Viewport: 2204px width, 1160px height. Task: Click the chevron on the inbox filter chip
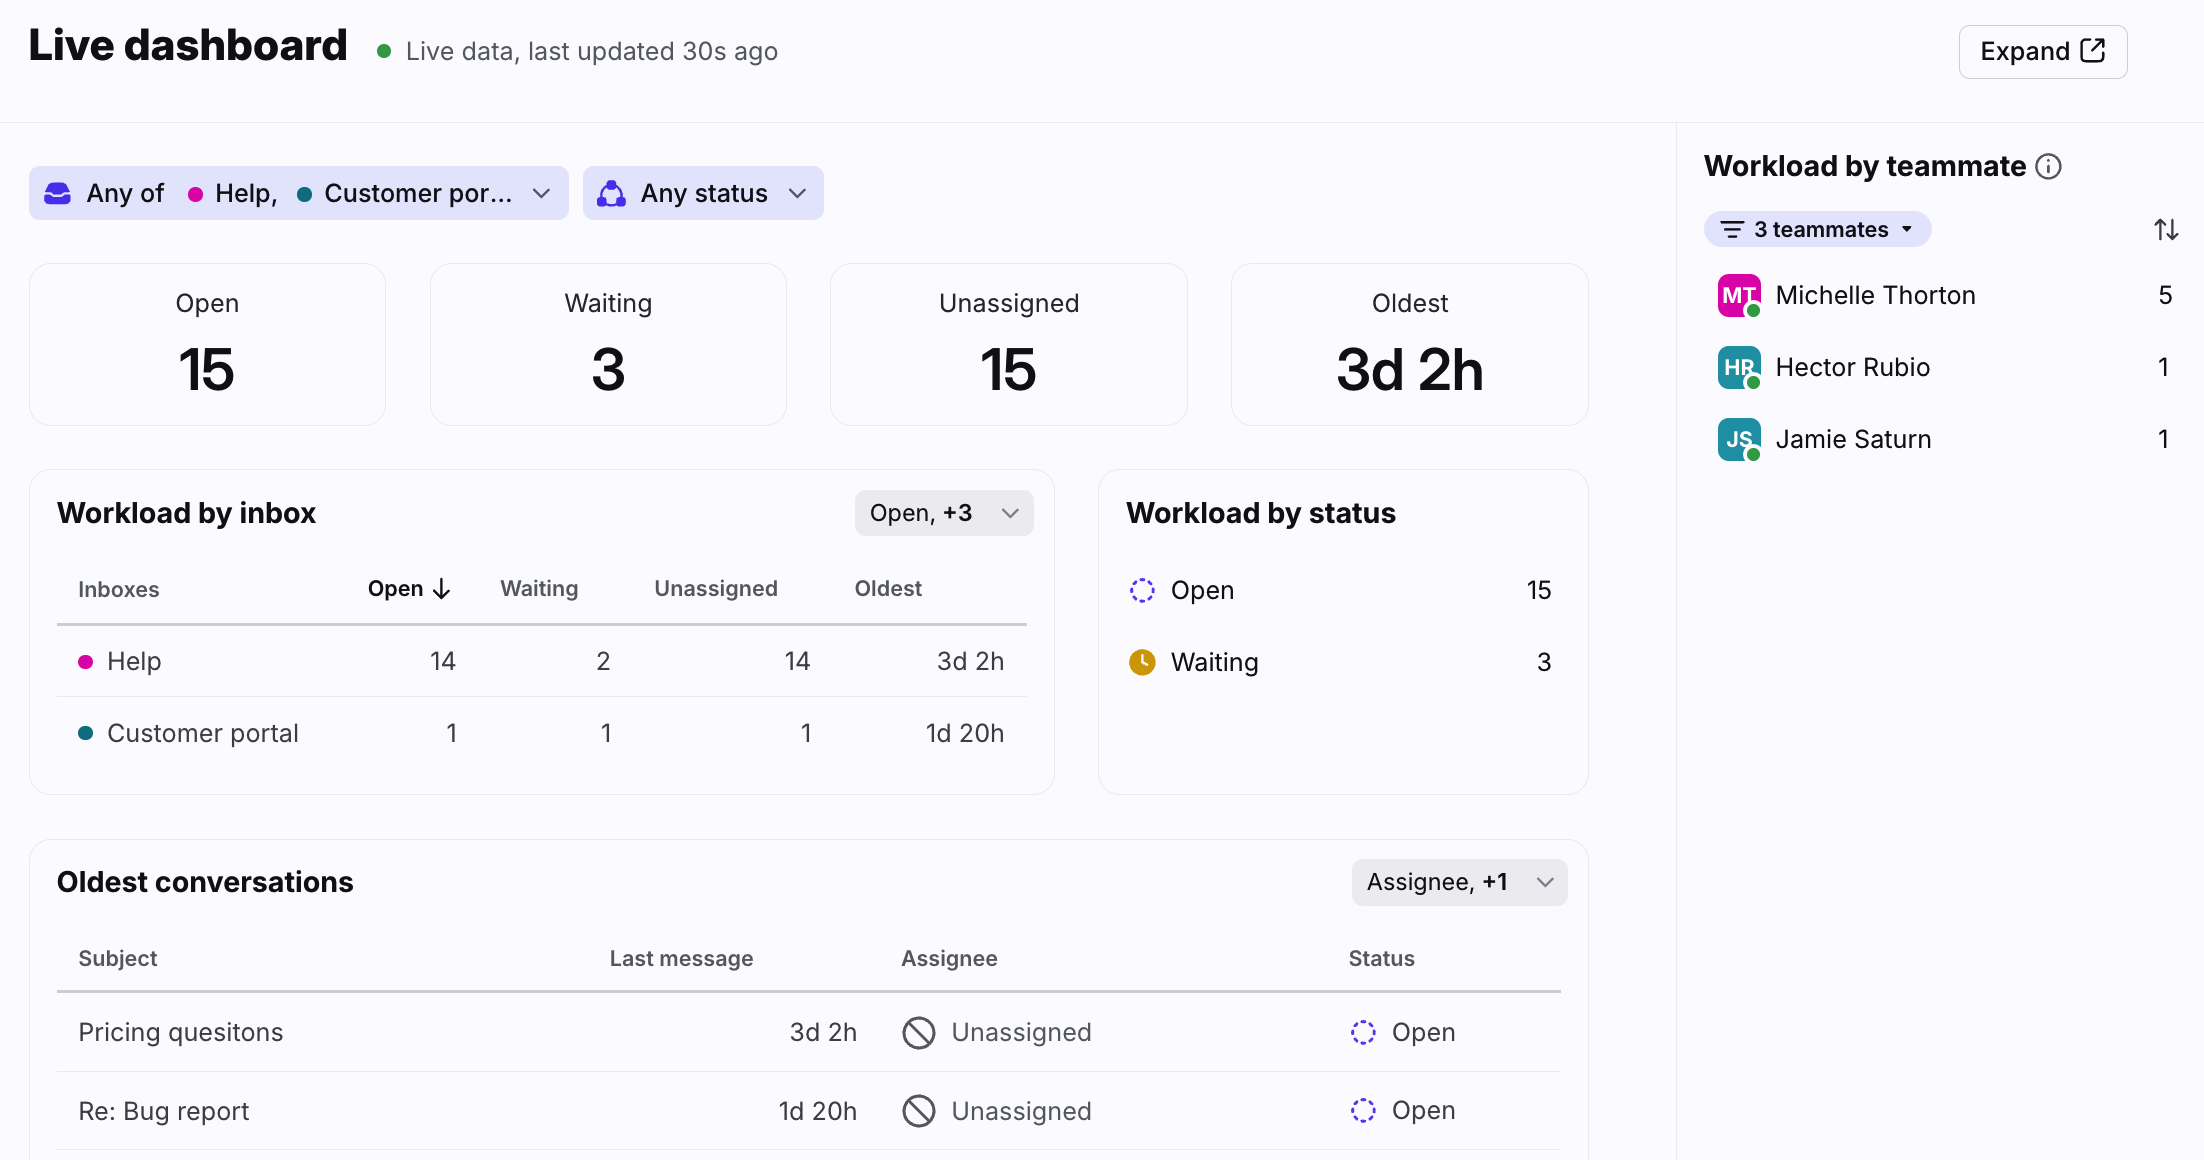coord(541,193)
